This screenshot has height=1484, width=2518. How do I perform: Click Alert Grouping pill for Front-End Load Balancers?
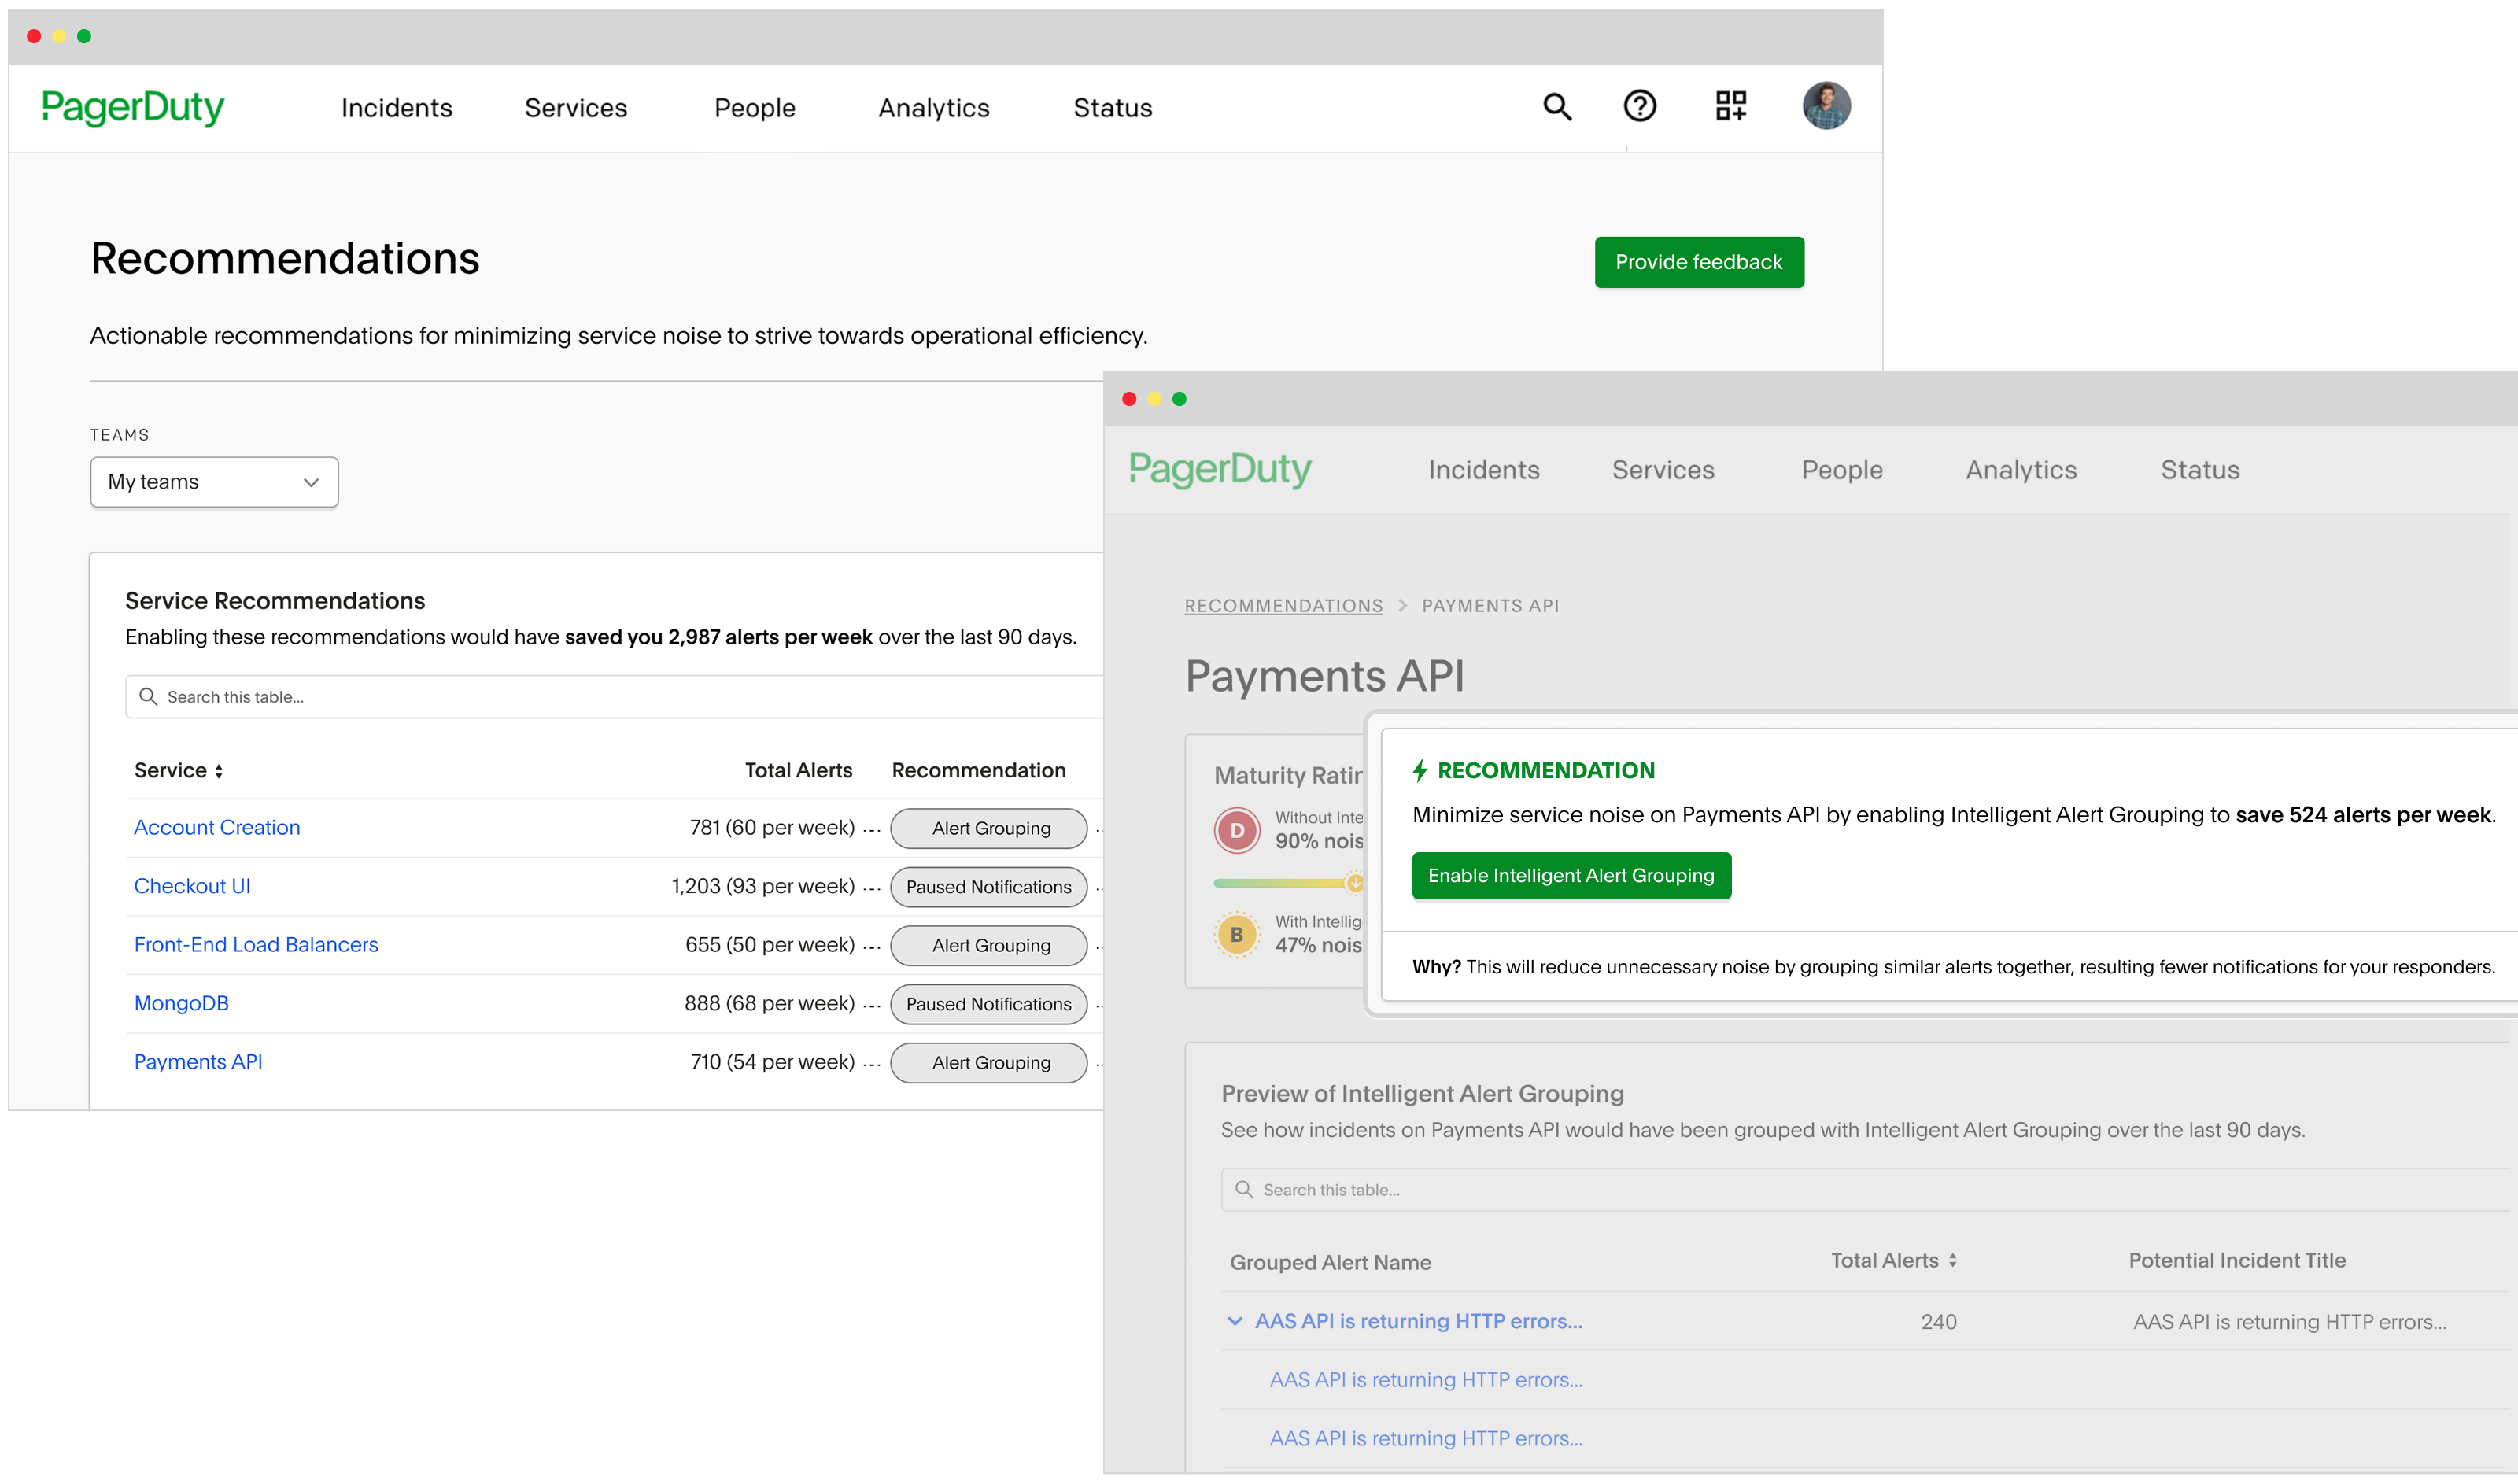click(988, 945)
